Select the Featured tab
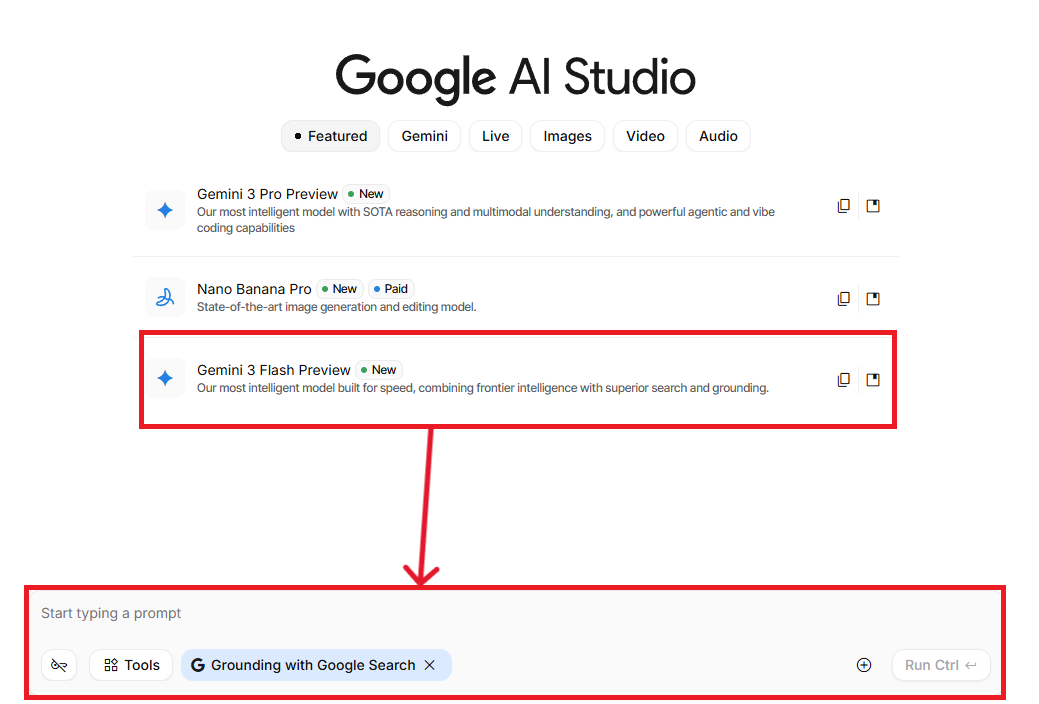 [x=330, y=136]
